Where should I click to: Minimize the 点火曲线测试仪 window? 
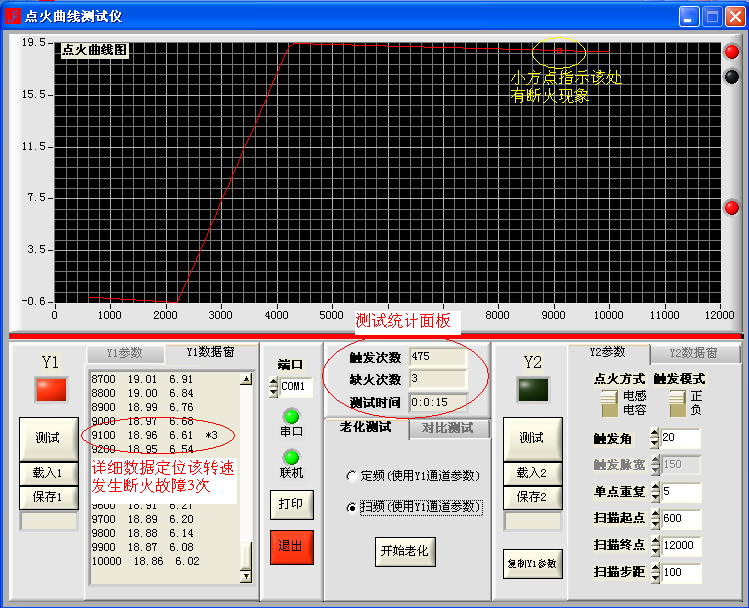[x=689, y=16]
